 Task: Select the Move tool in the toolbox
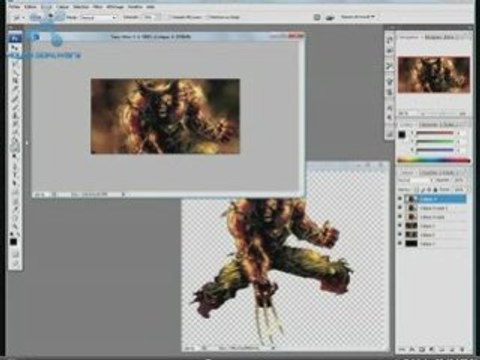(15, 48)
